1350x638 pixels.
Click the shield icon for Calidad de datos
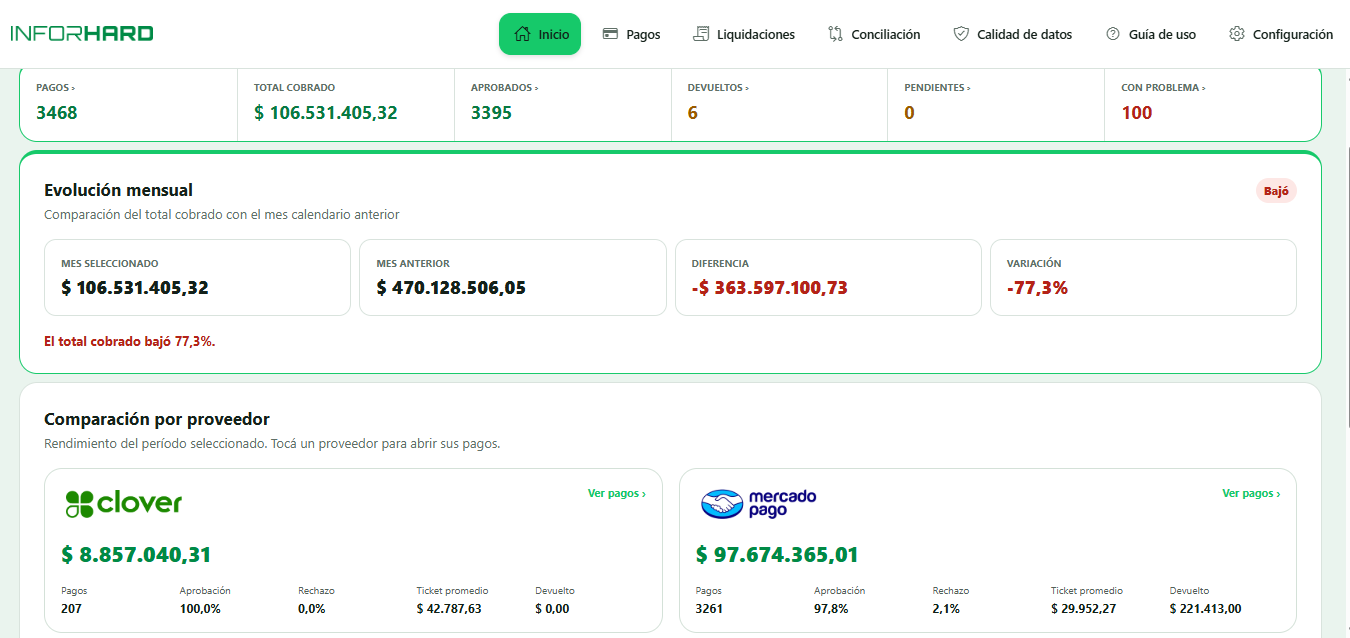pos(961,34)
